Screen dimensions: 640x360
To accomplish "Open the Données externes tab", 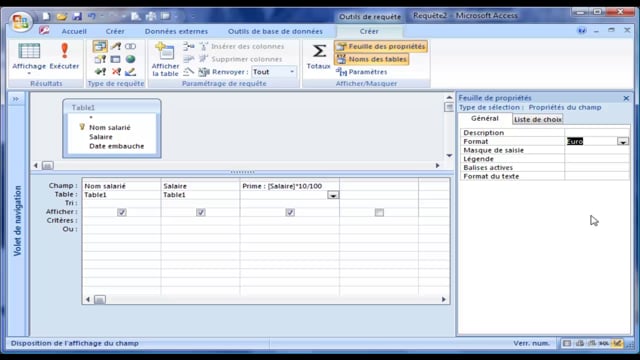I will pyautogui.click(x=176, y=31).
